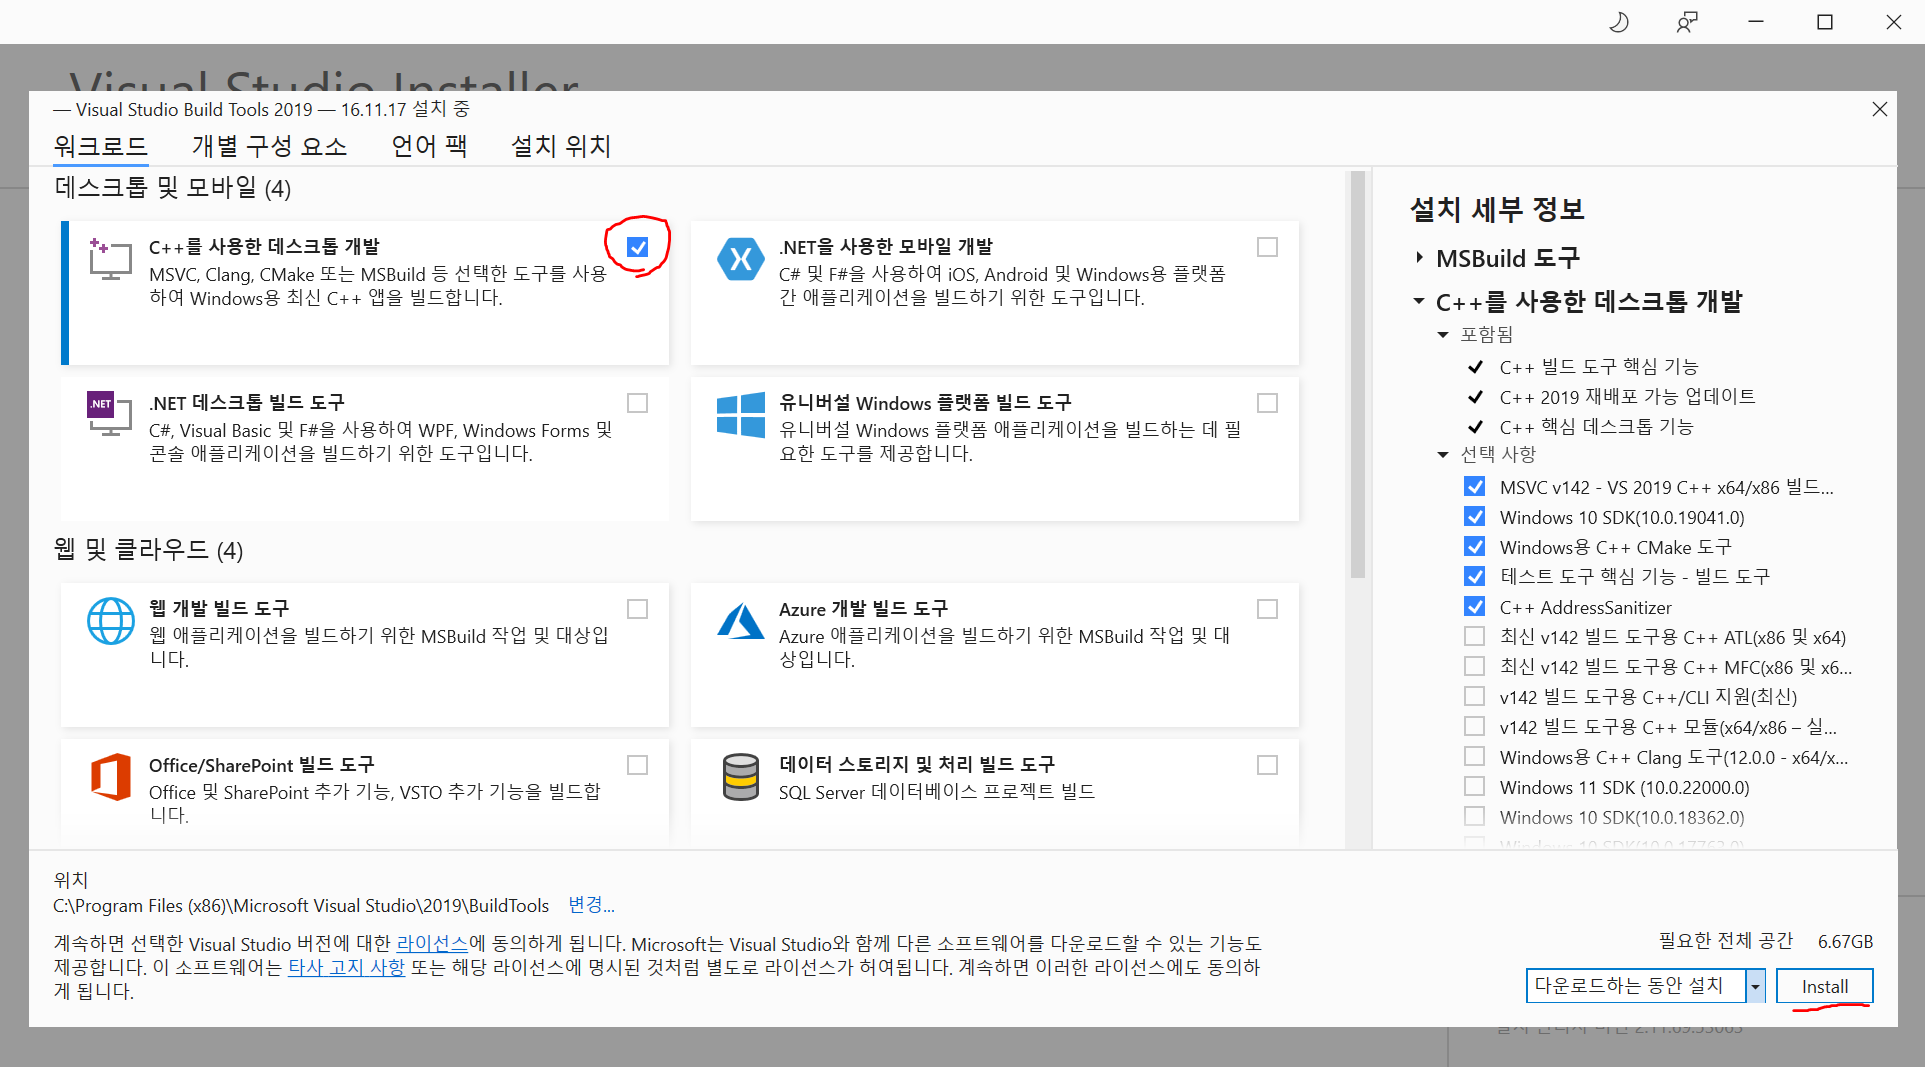Click the Azure development build tools icon

741,621
